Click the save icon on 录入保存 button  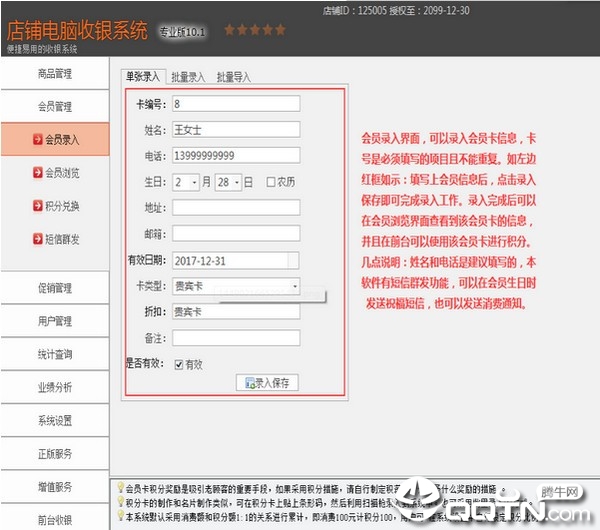(x=250, y=383)
